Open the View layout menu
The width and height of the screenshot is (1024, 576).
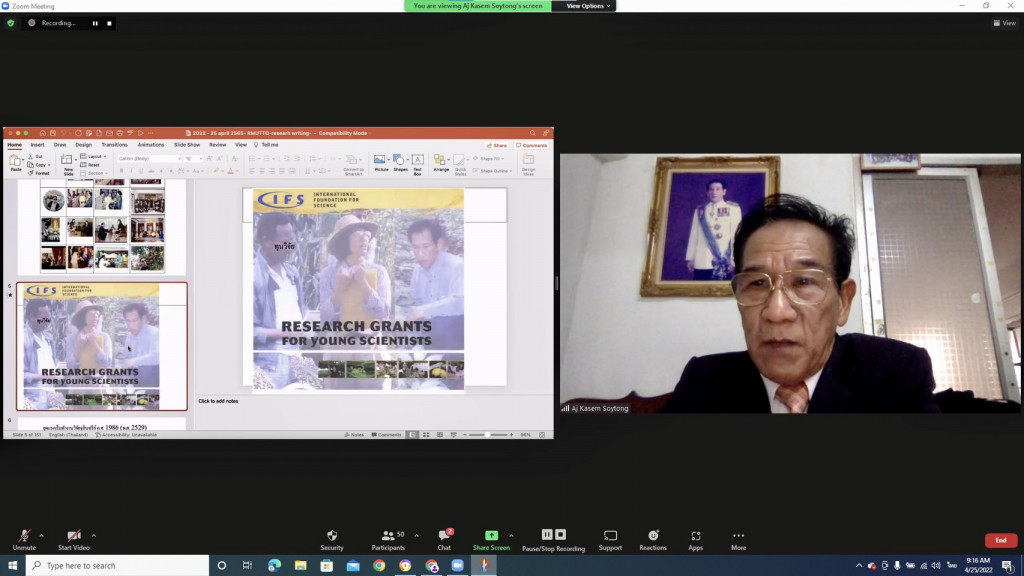pos(1004,23)
